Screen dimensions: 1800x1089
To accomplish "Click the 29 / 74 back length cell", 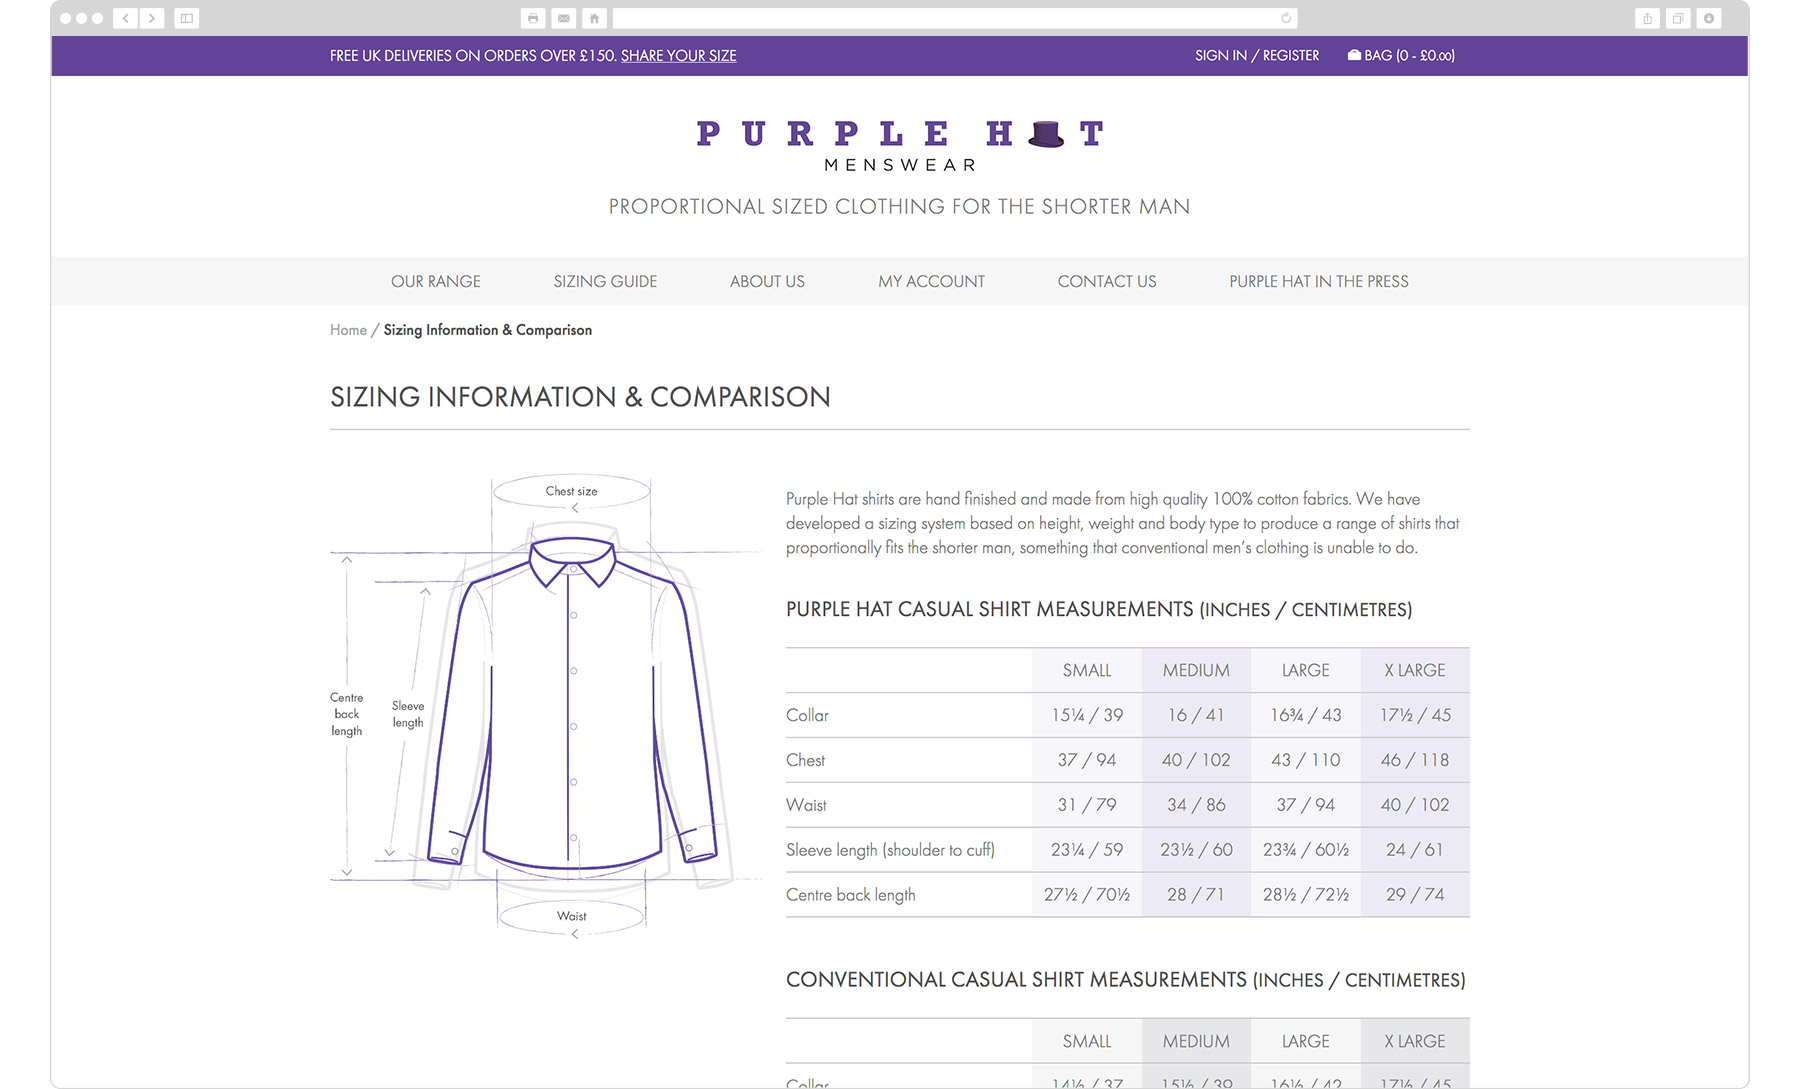I will tap(1415, 895).
